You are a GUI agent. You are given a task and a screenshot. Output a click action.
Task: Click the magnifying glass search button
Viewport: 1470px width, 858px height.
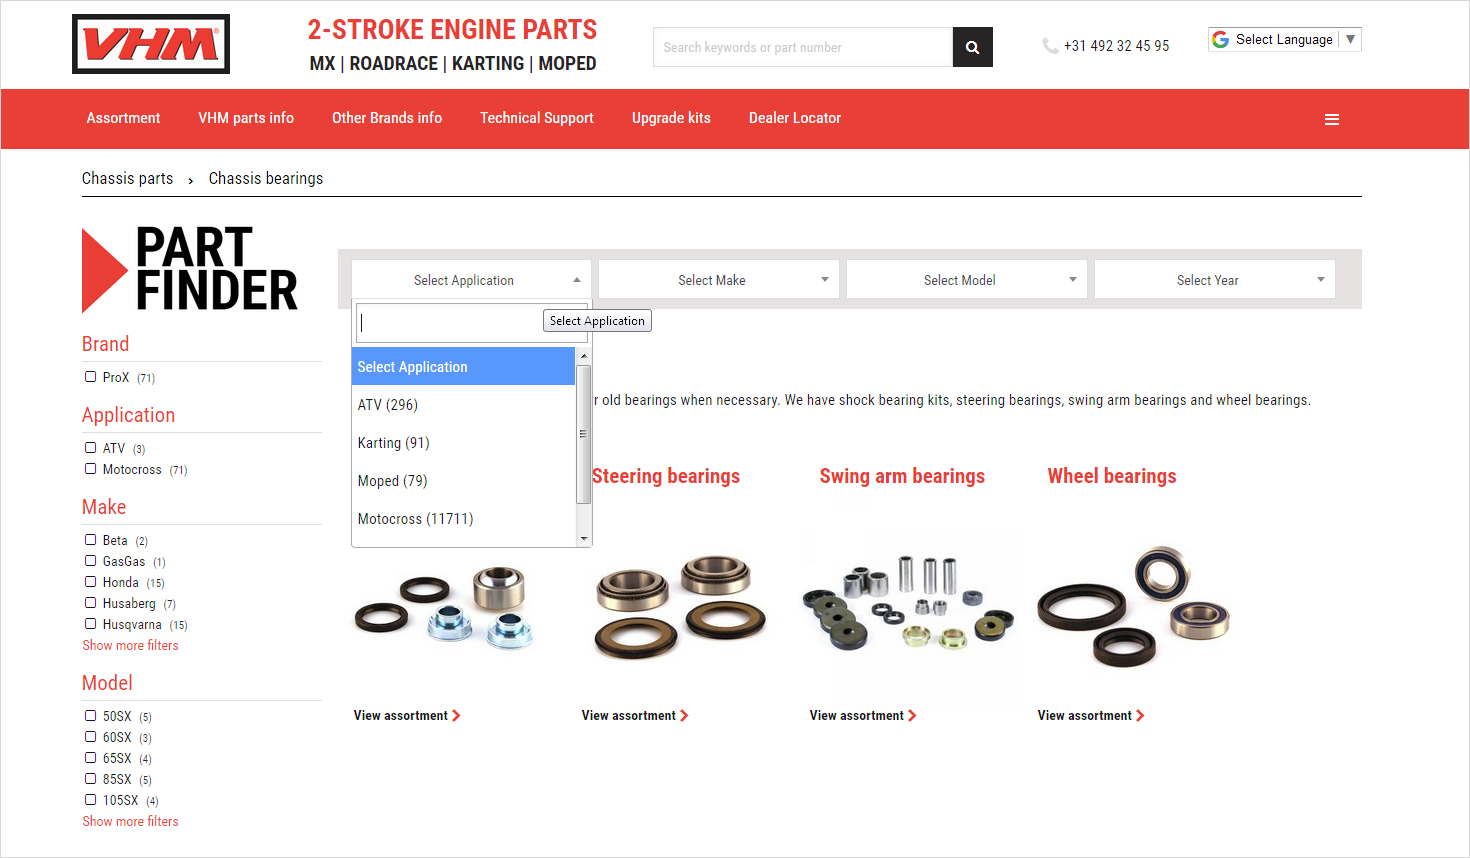pos(972,47)
